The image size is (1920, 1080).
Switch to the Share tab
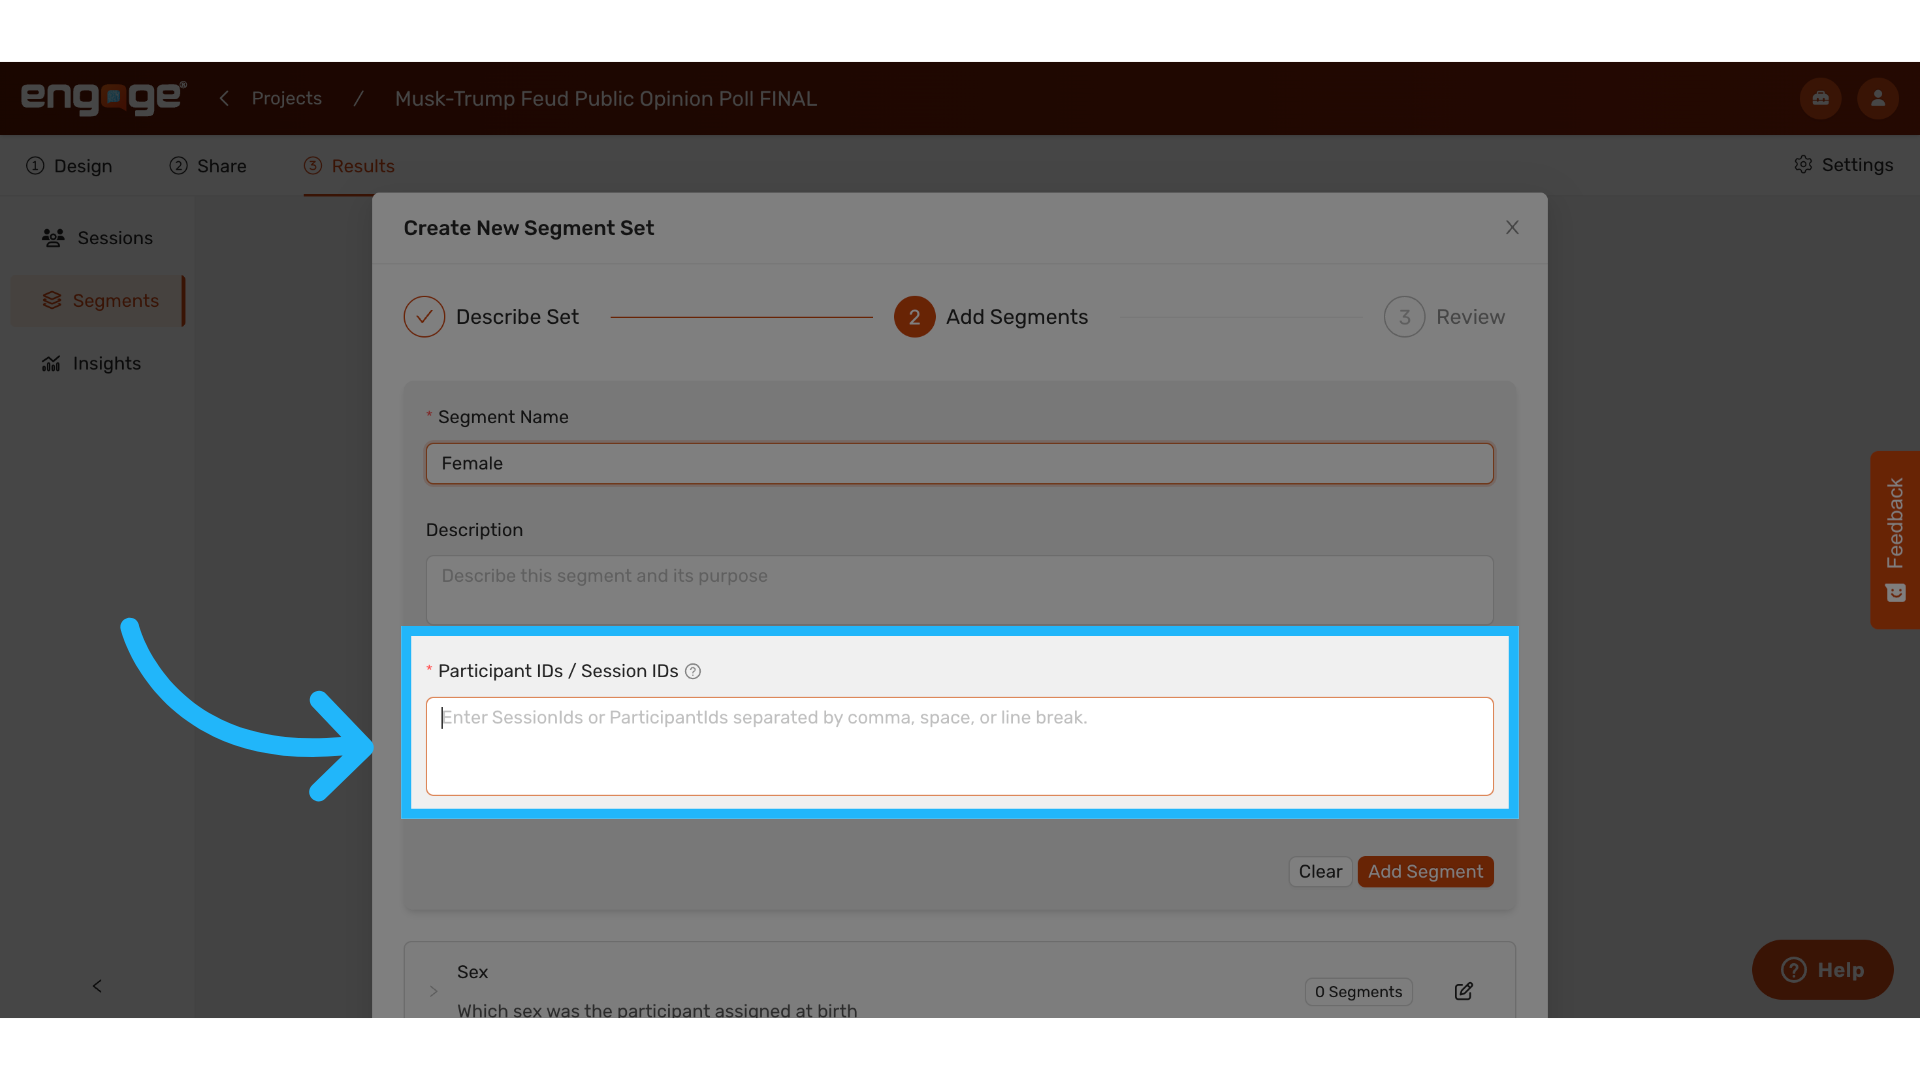208,166
